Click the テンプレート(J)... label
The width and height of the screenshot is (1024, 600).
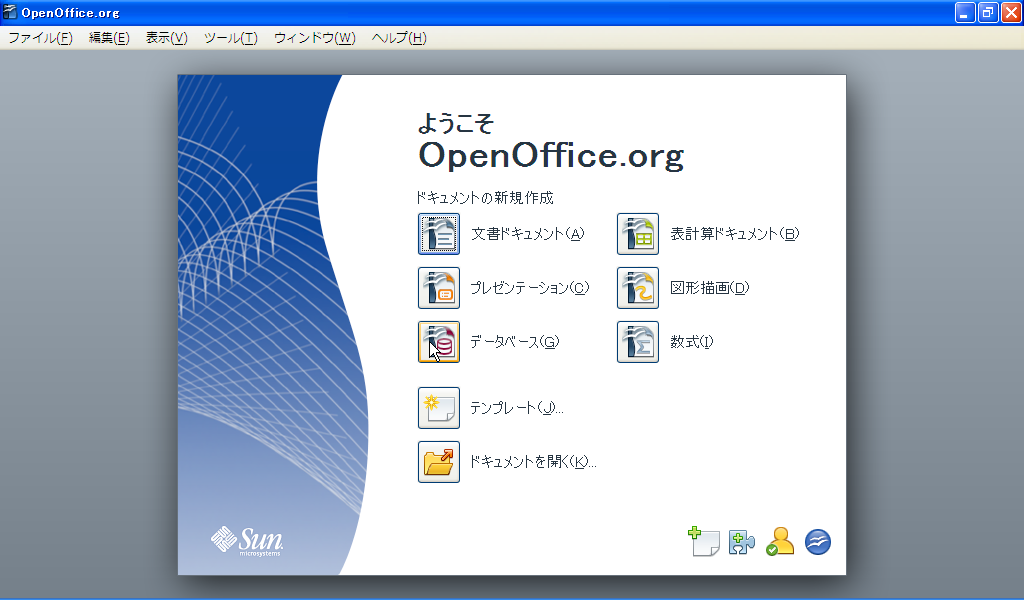click(517, 408)
